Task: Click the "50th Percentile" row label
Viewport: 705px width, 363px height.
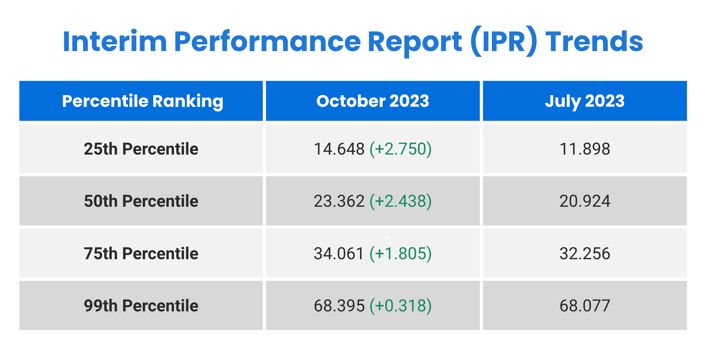Action: coord(141,201)
